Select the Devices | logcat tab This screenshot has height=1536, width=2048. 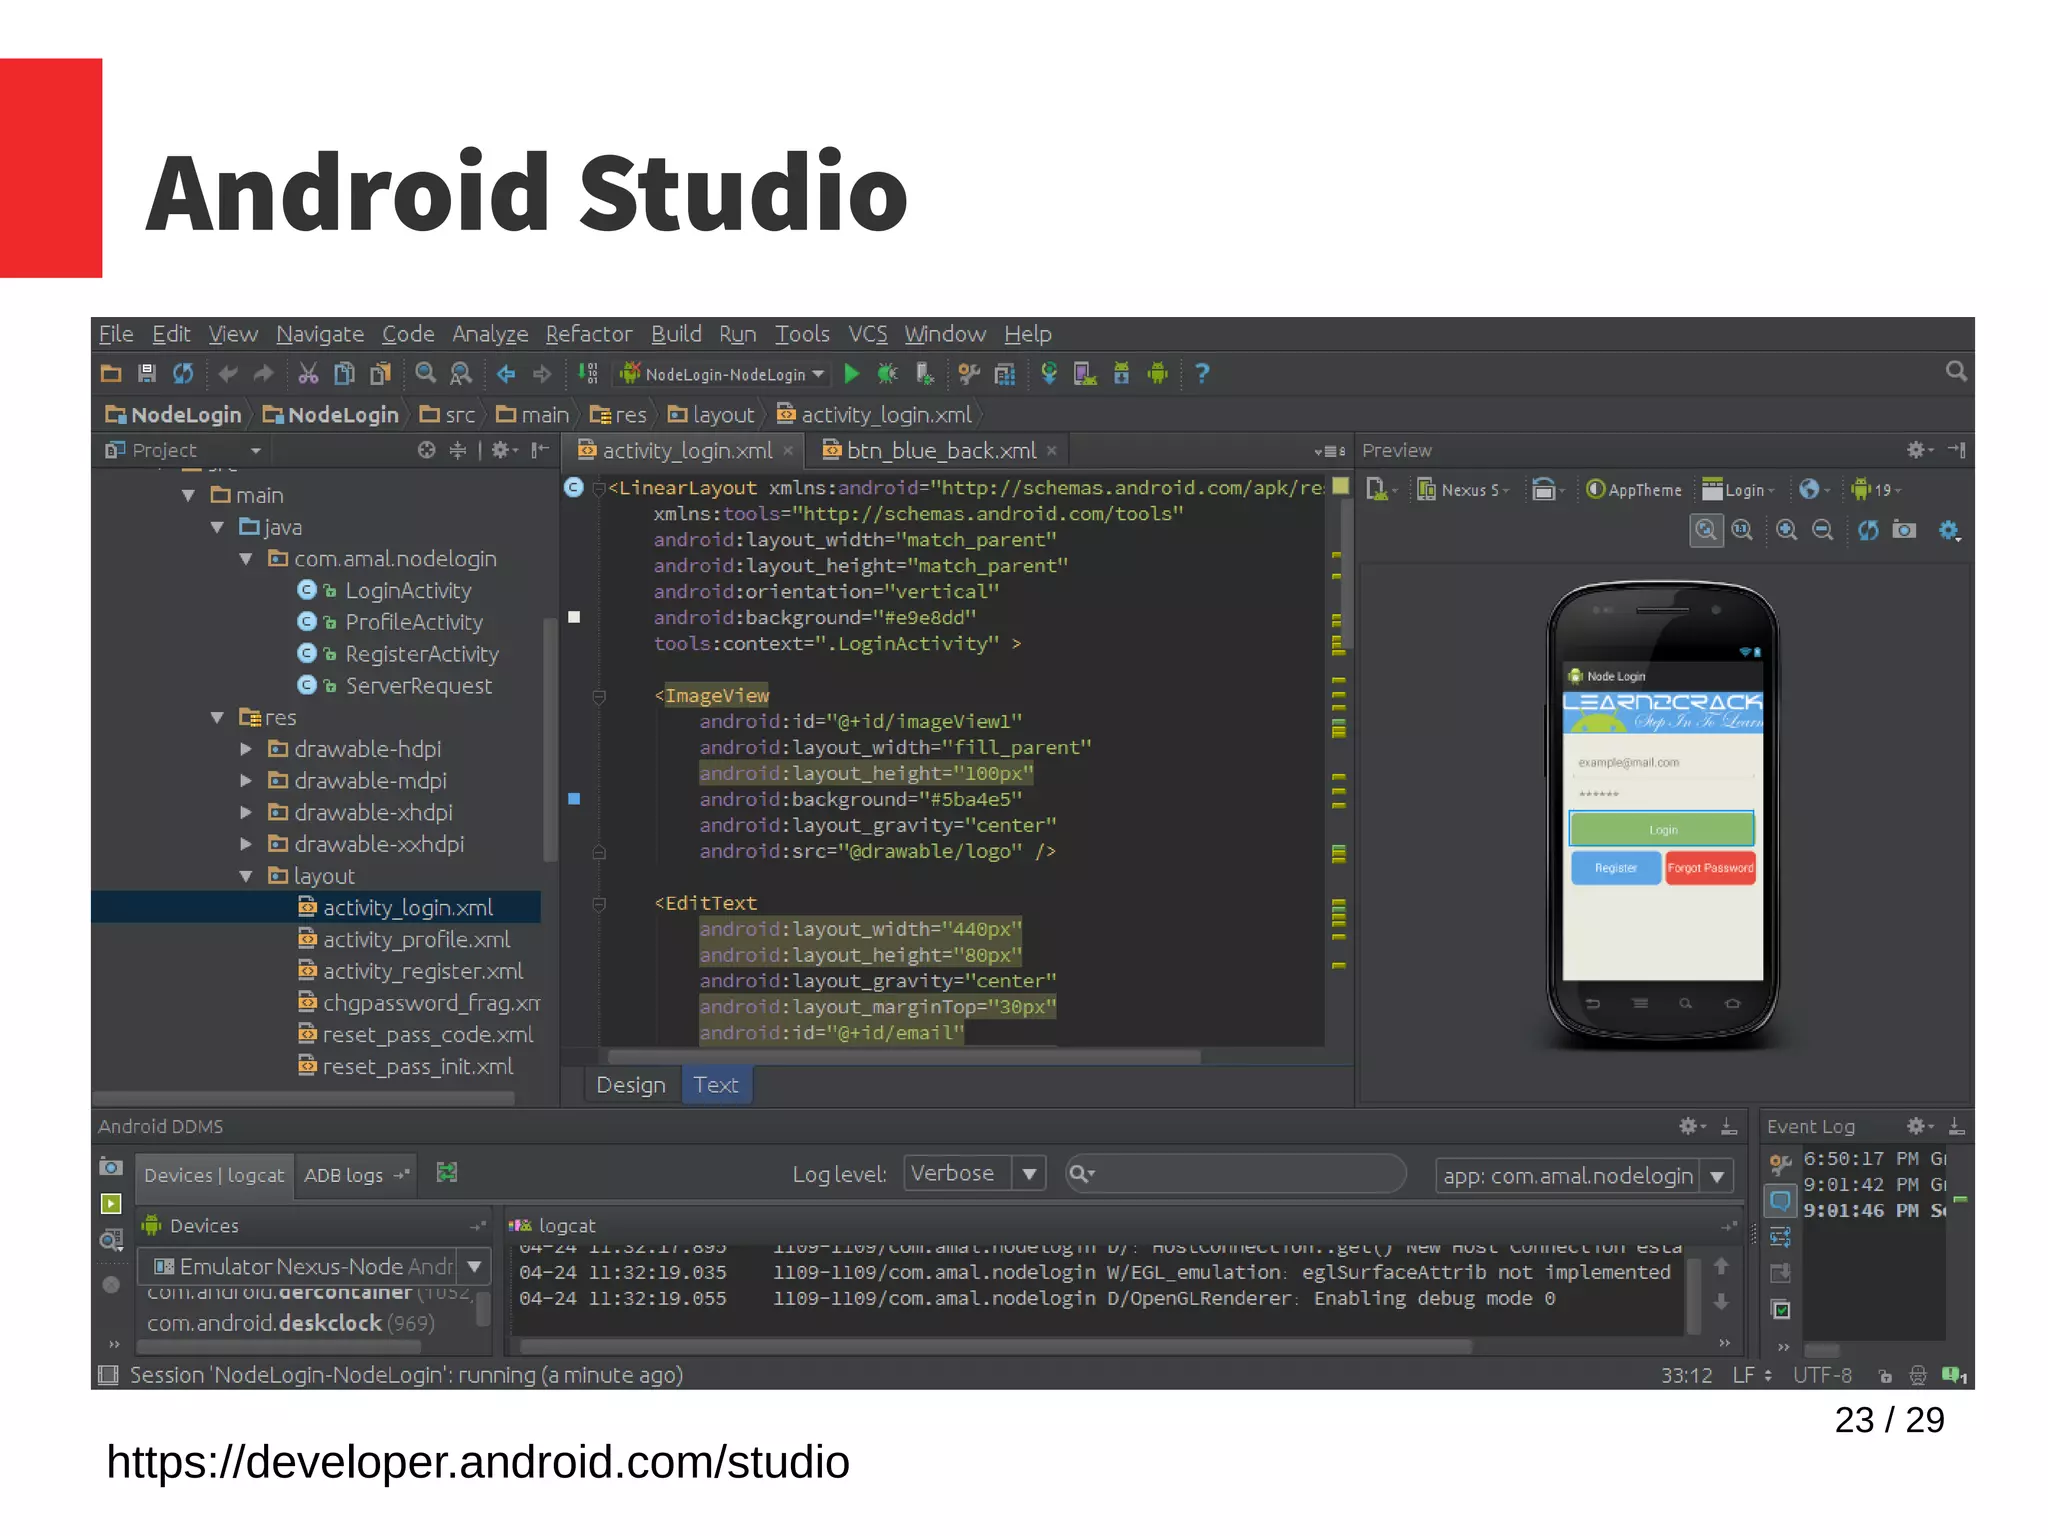[x=214, y=1175]
